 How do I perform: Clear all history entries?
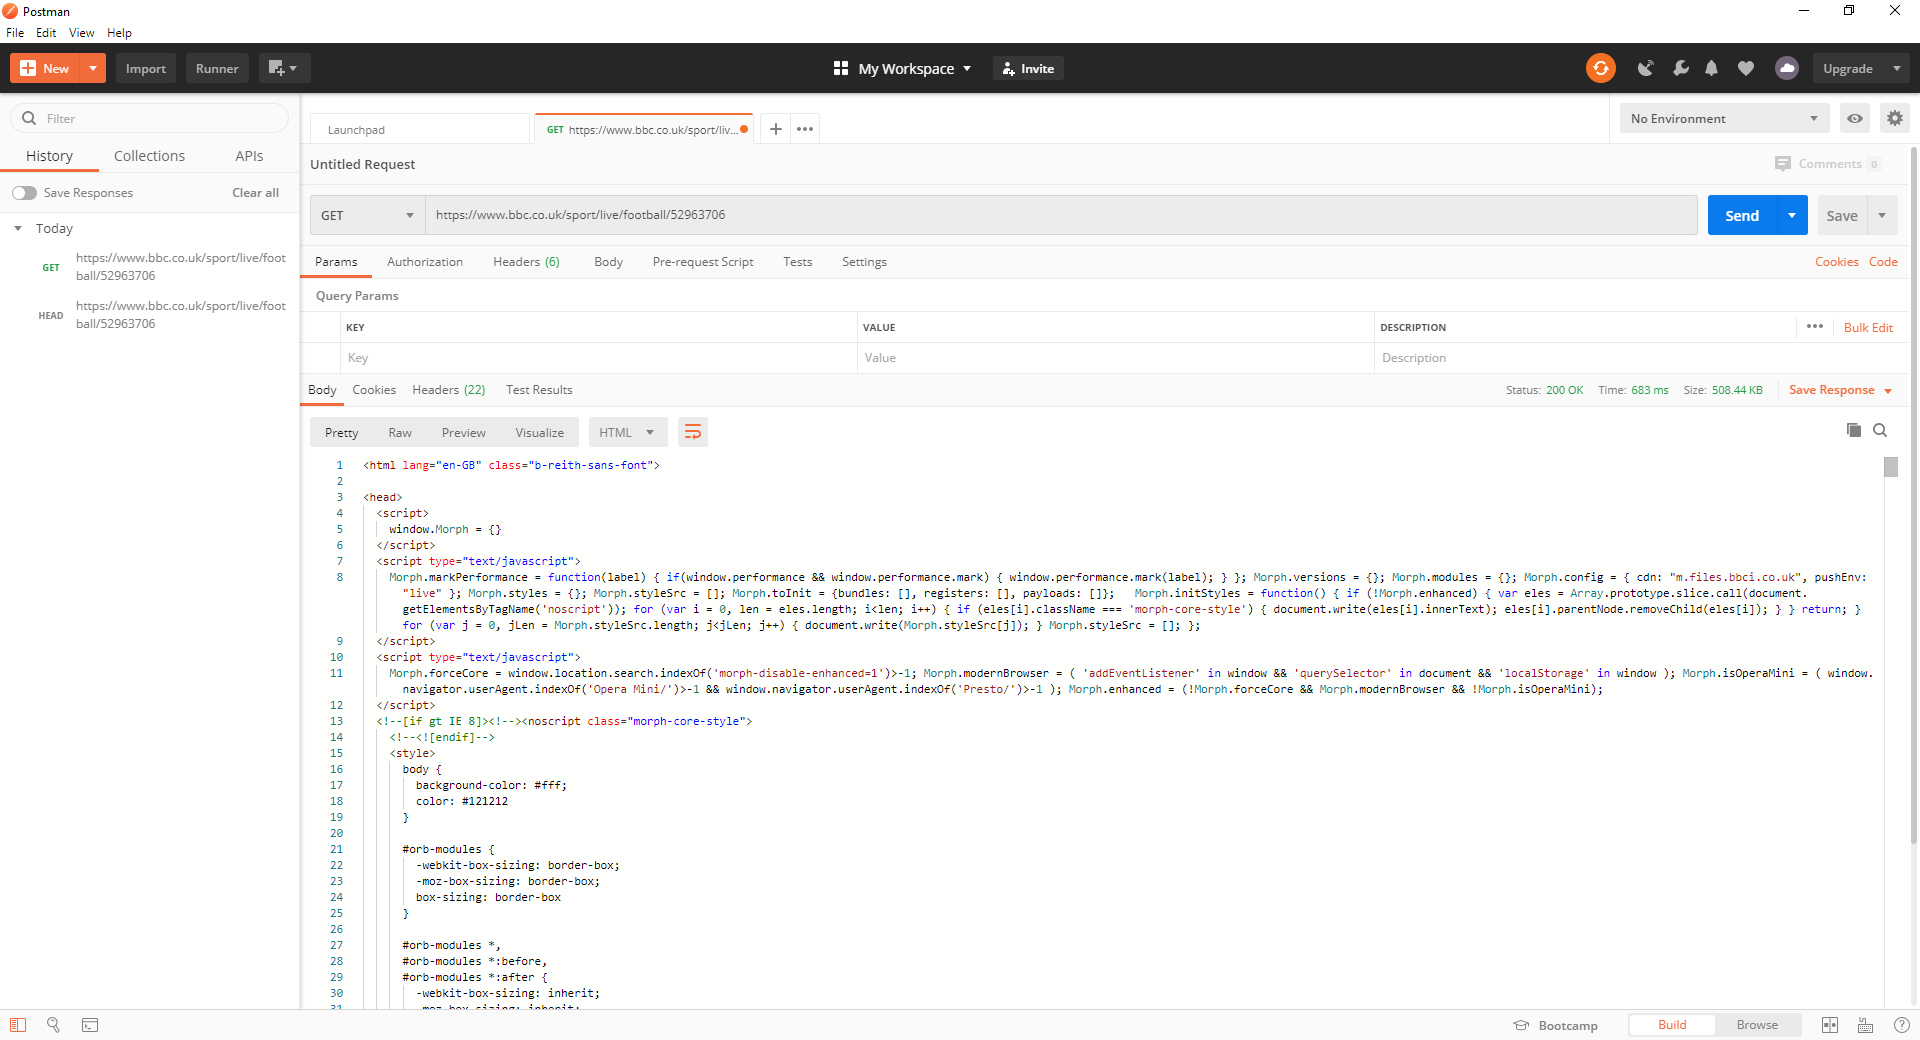pos(255,193)
